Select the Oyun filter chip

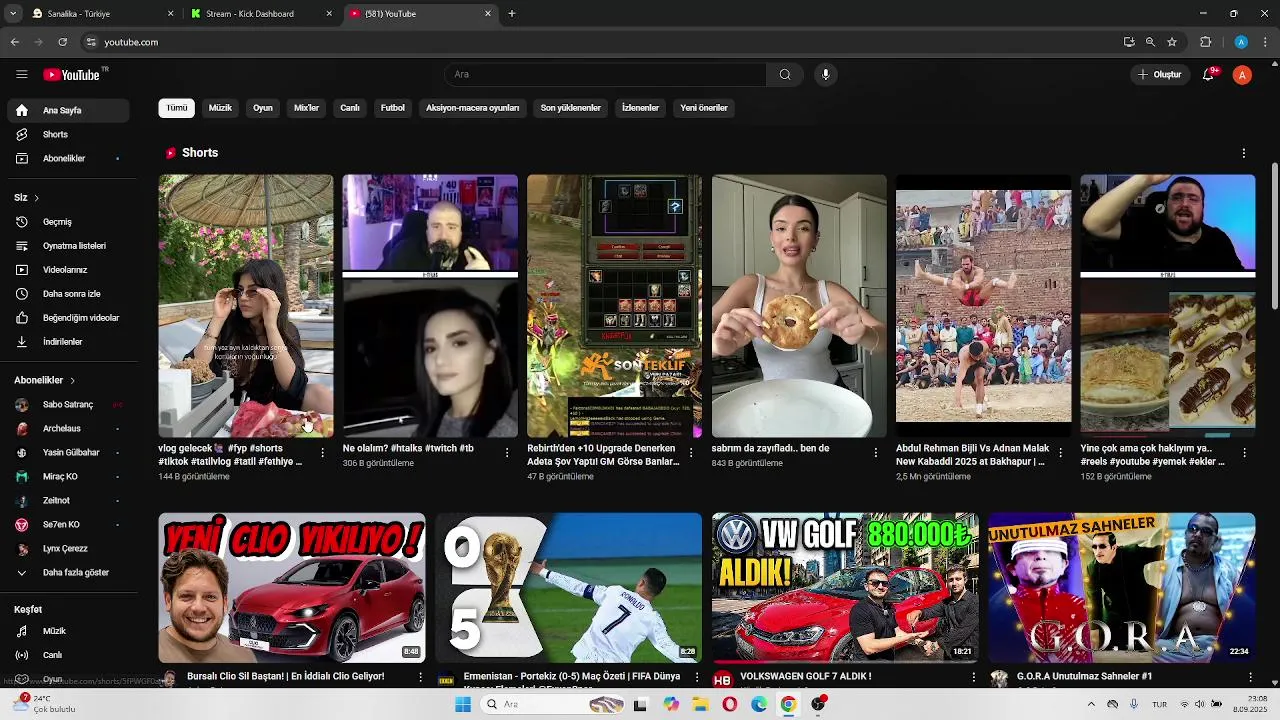click(x=263, y=108)
